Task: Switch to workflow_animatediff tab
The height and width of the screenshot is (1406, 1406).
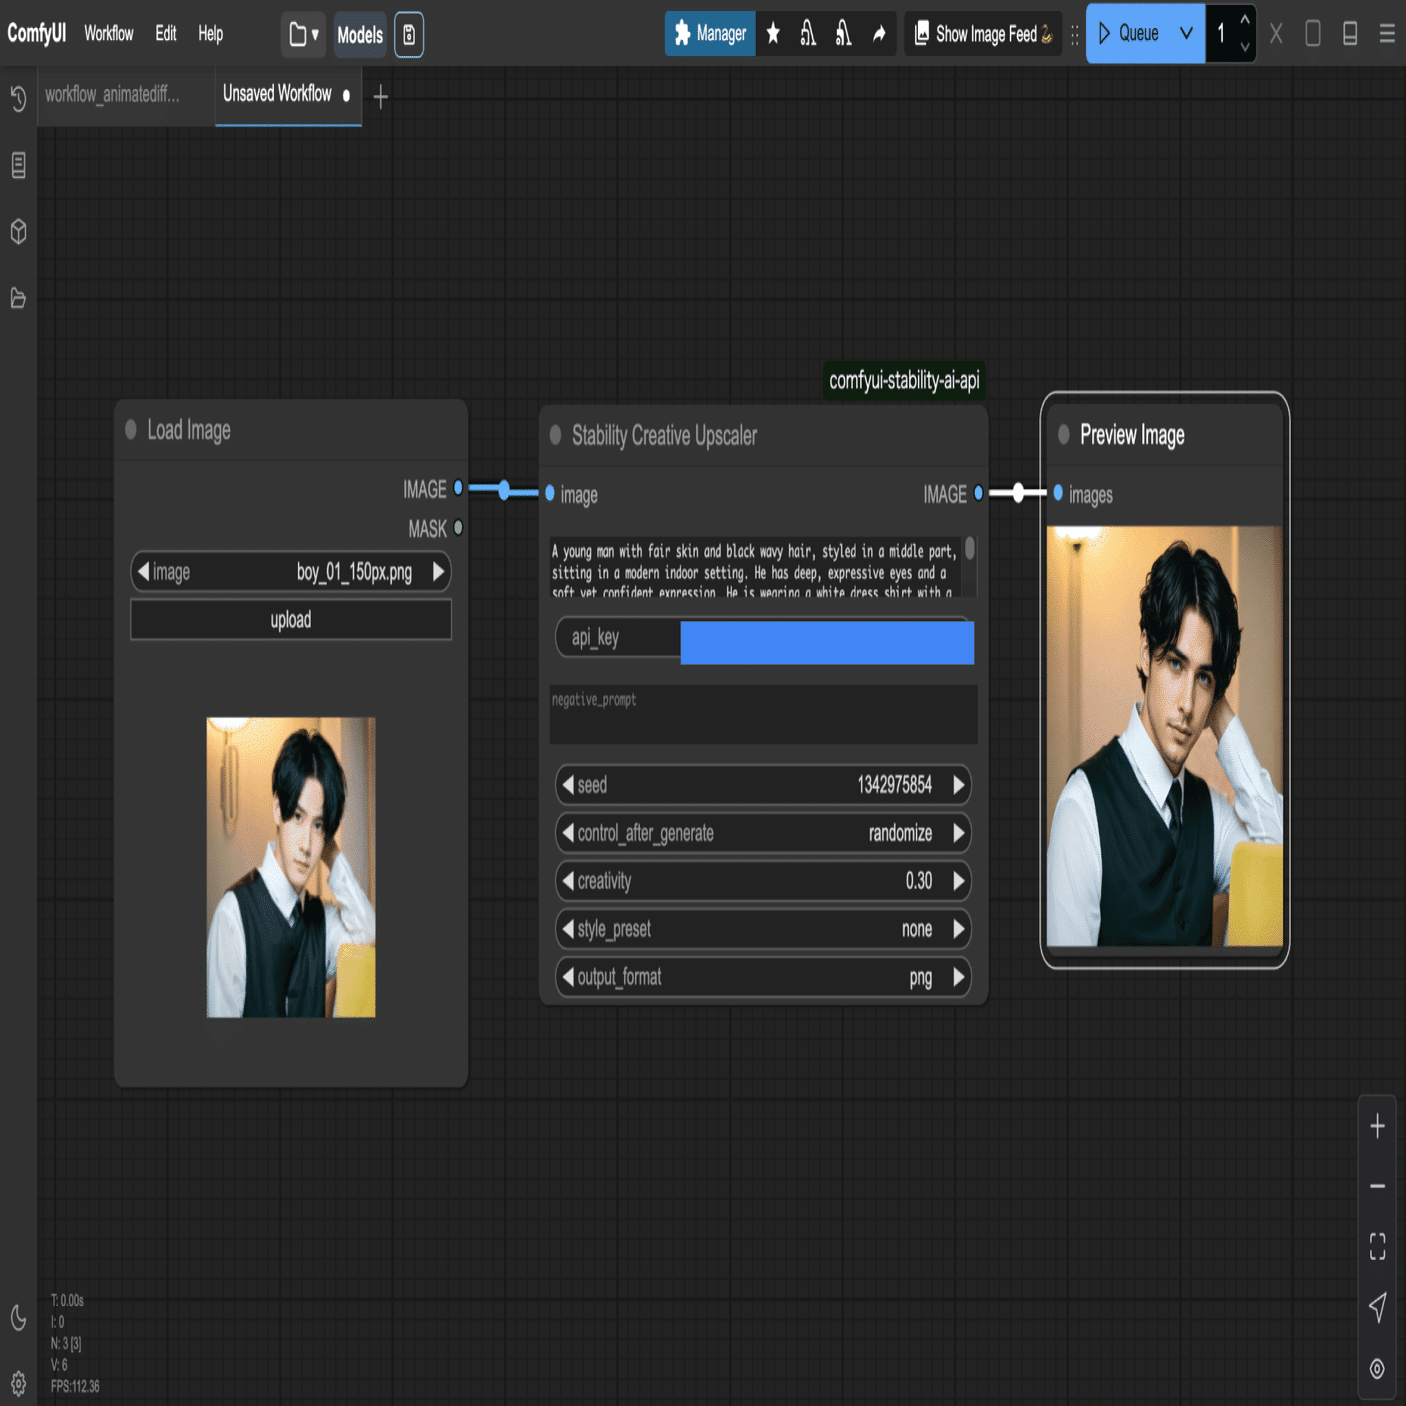Action: 112,95
